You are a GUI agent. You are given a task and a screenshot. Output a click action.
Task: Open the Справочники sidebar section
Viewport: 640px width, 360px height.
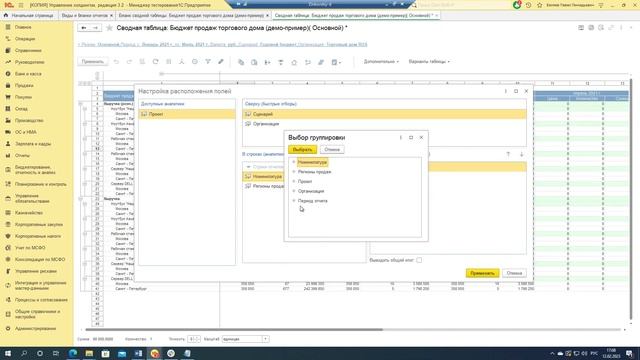(28, 51)
